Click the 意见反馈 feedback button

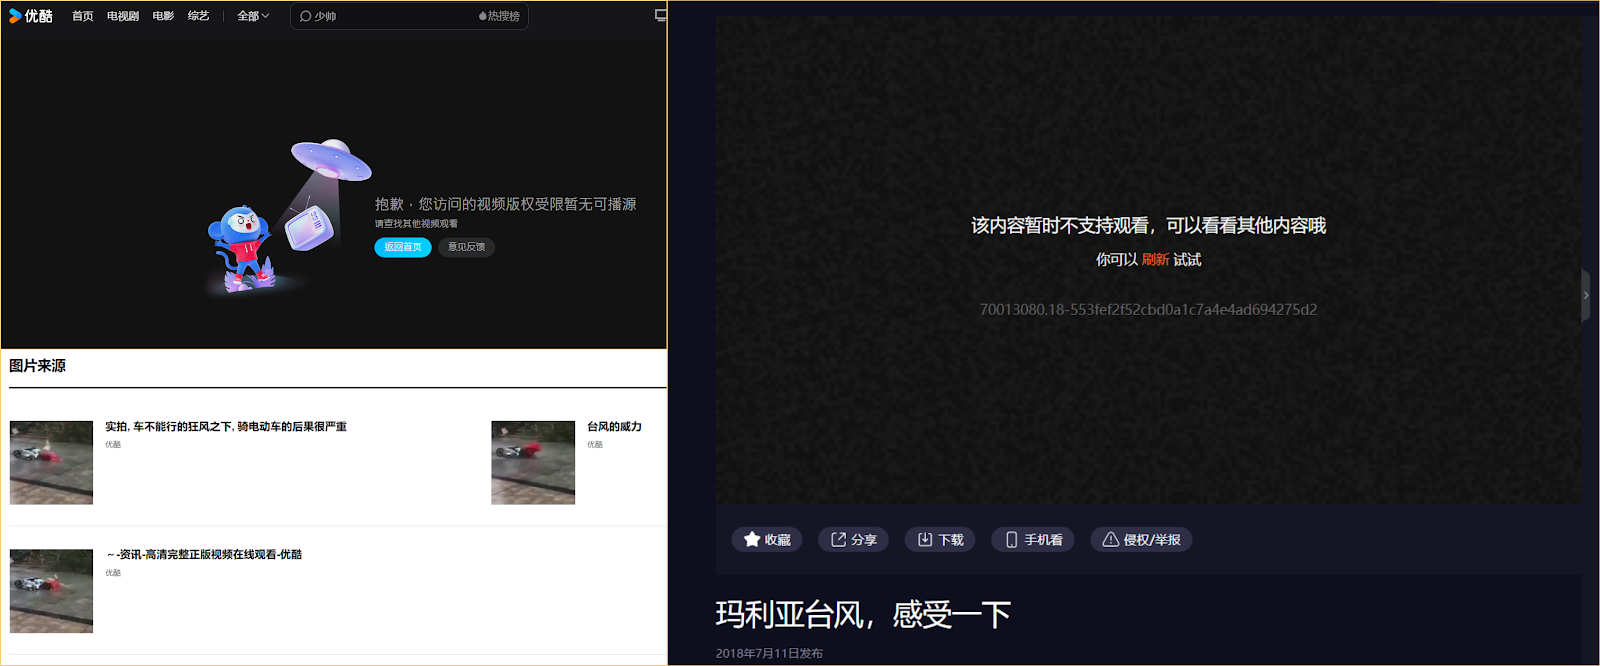(466, 247)
